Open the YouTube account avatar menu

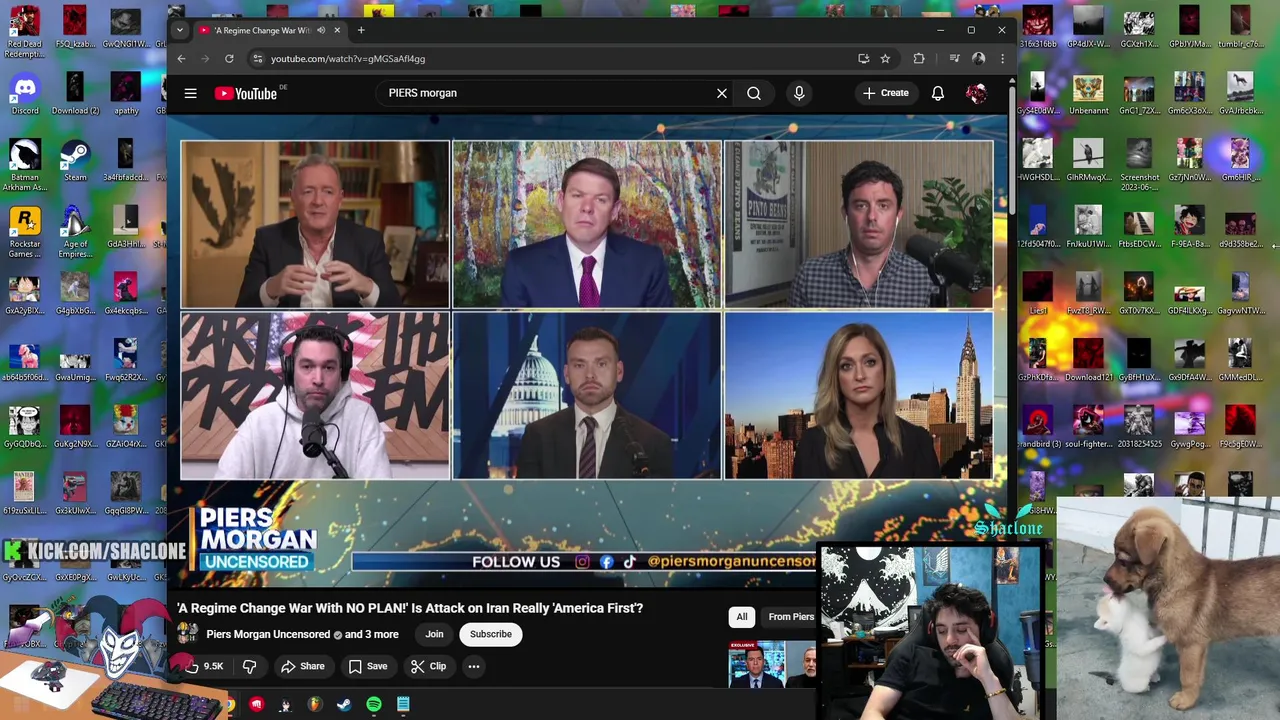977,93
